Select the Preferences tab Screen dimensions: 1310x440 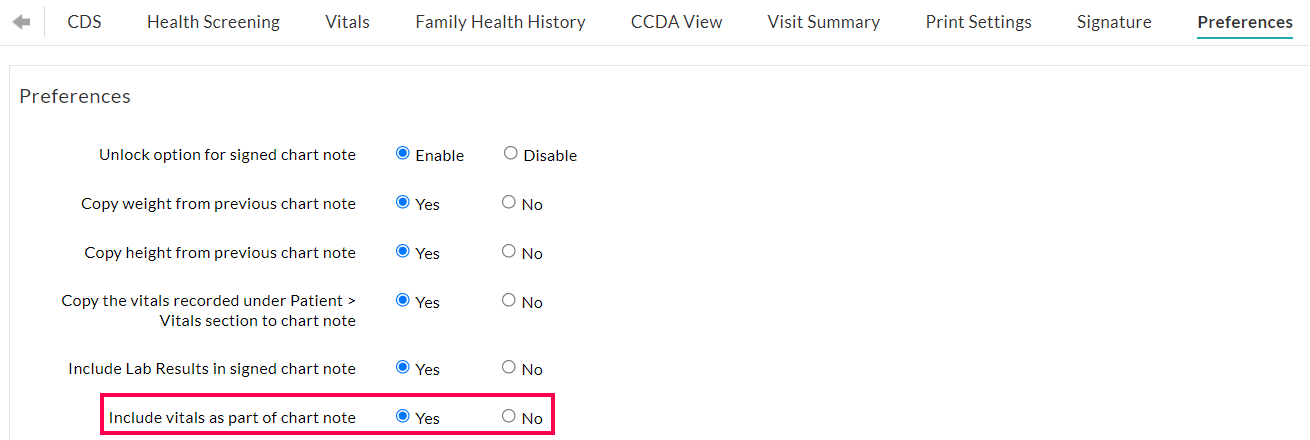pyautogui.click(x=1244, y=22)
